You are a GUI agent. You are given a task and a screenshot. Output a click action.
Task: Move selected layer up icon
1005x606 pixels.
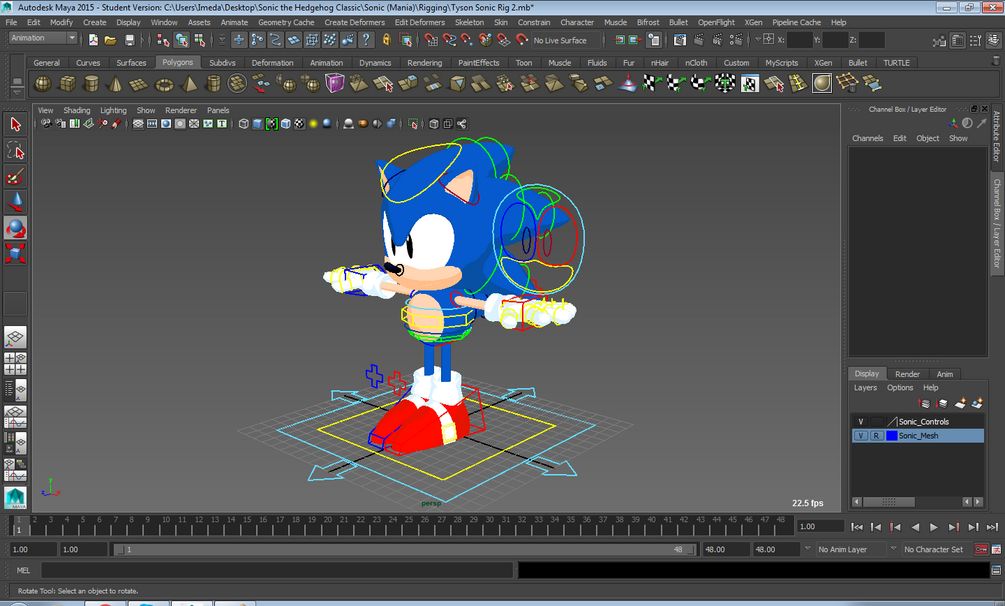tap(924, 403)
